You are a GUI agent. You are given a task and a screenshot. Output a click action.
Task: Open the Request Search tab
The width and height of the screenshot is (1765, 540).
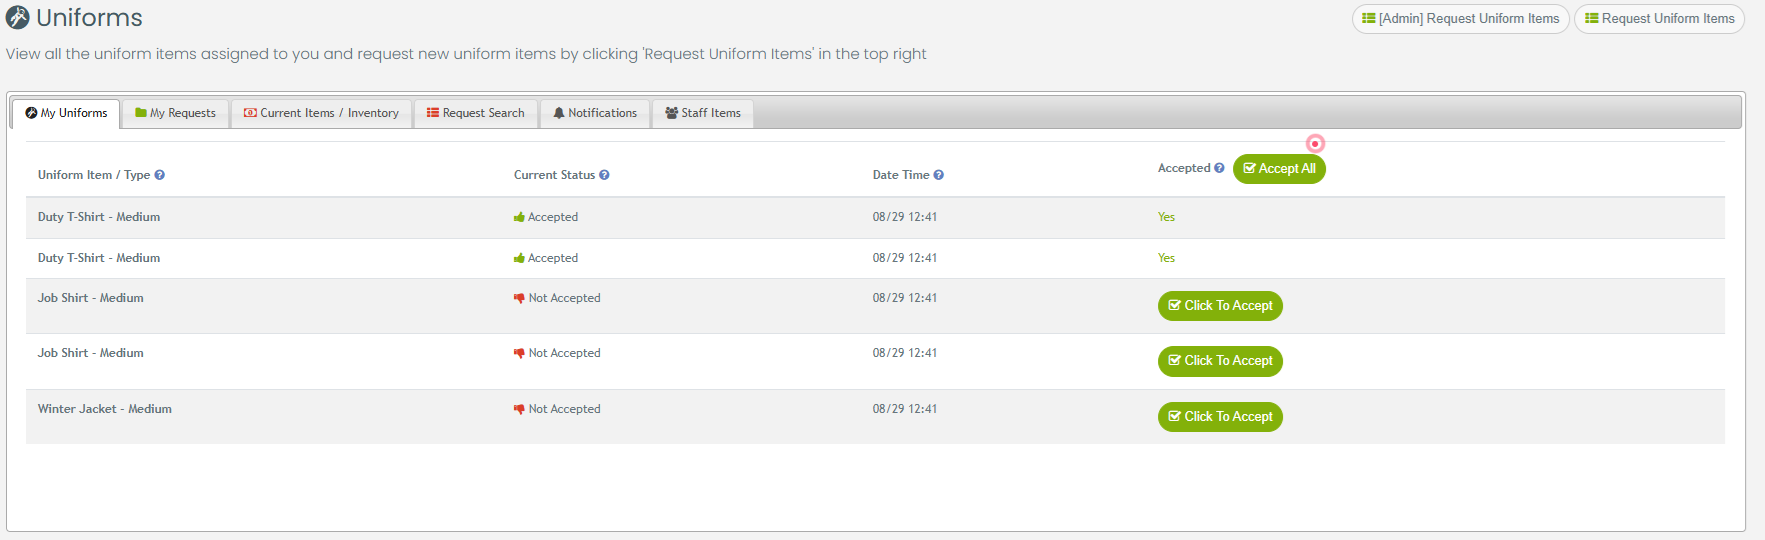click(x=476, y=113)
